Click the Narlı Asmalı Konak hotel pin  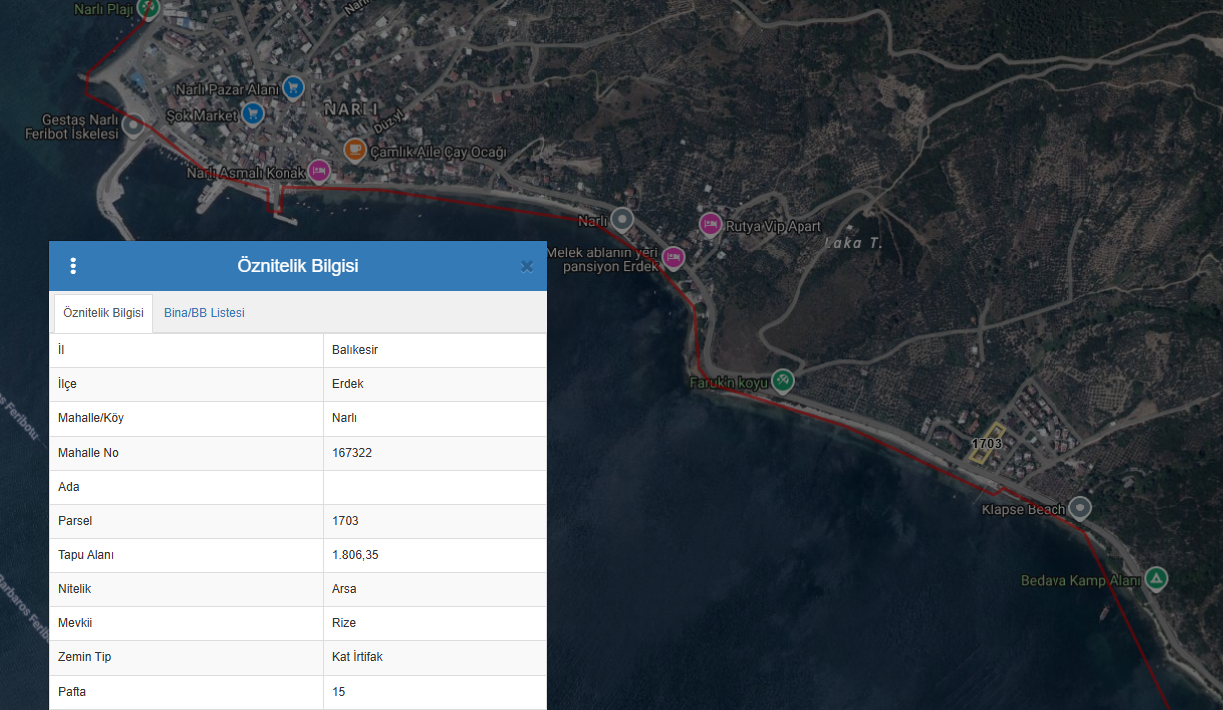pos(318,171)
